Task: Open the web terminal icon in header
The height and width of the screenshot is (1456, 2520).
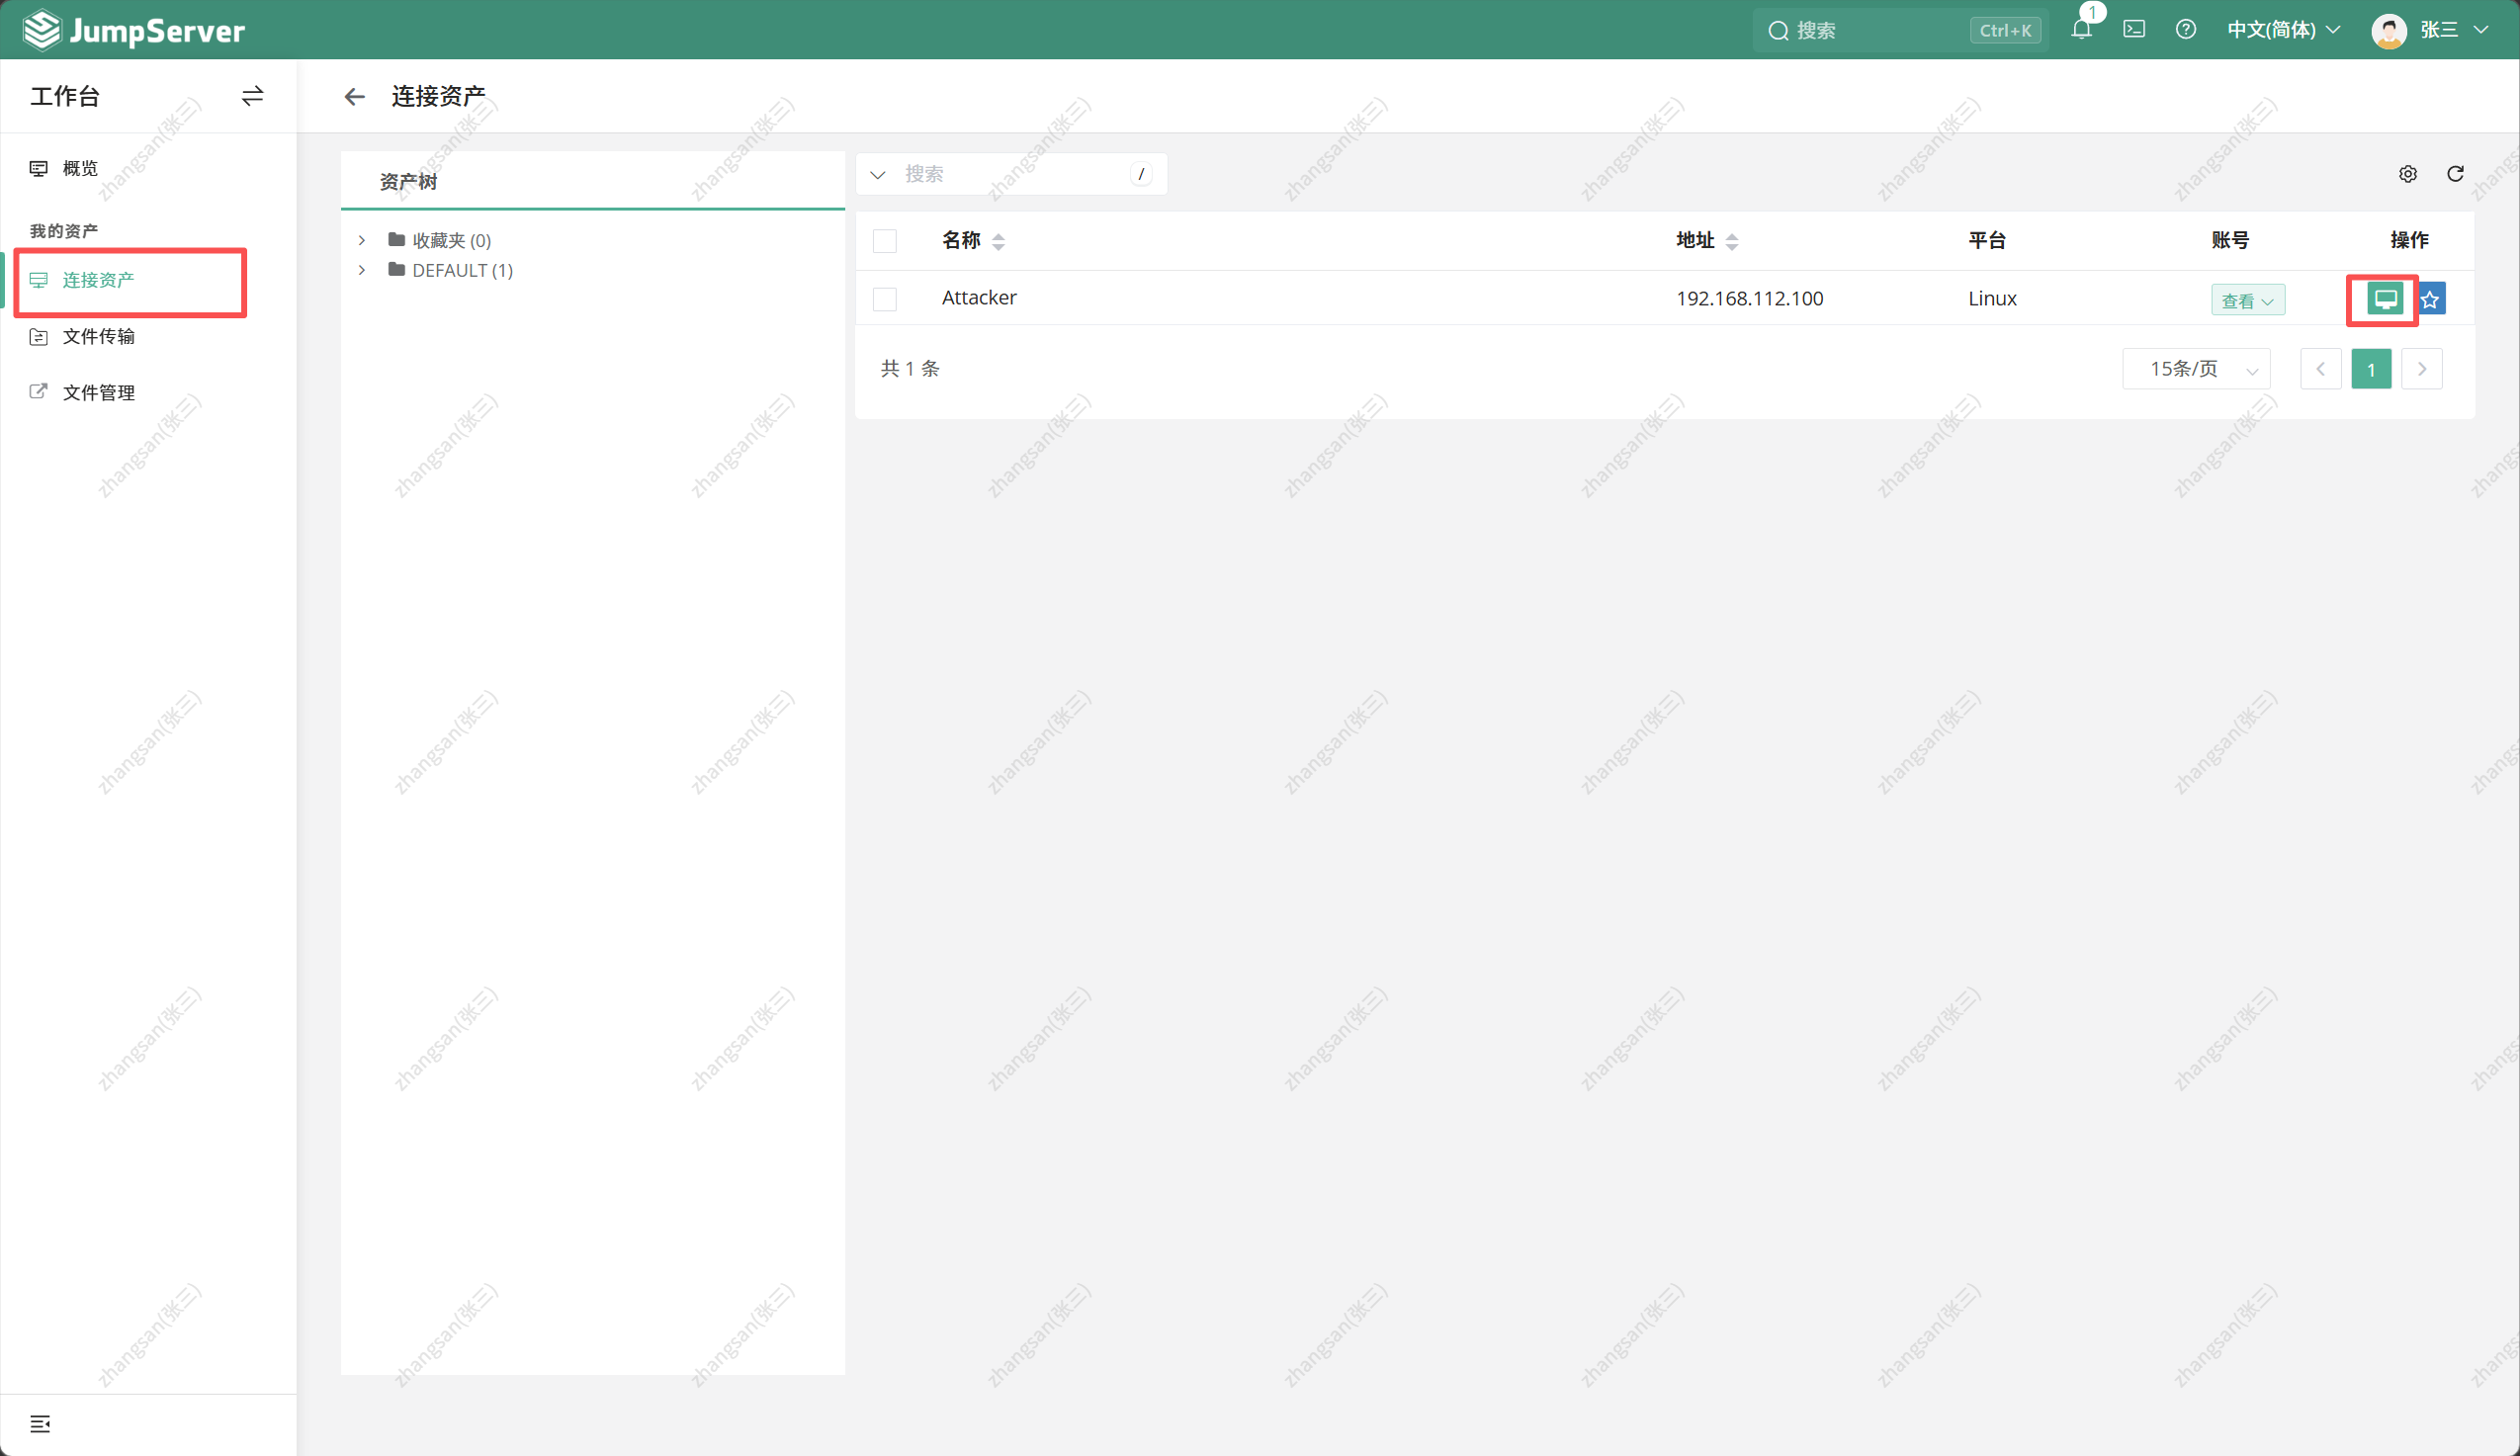Action: (x=2134, y=30)
